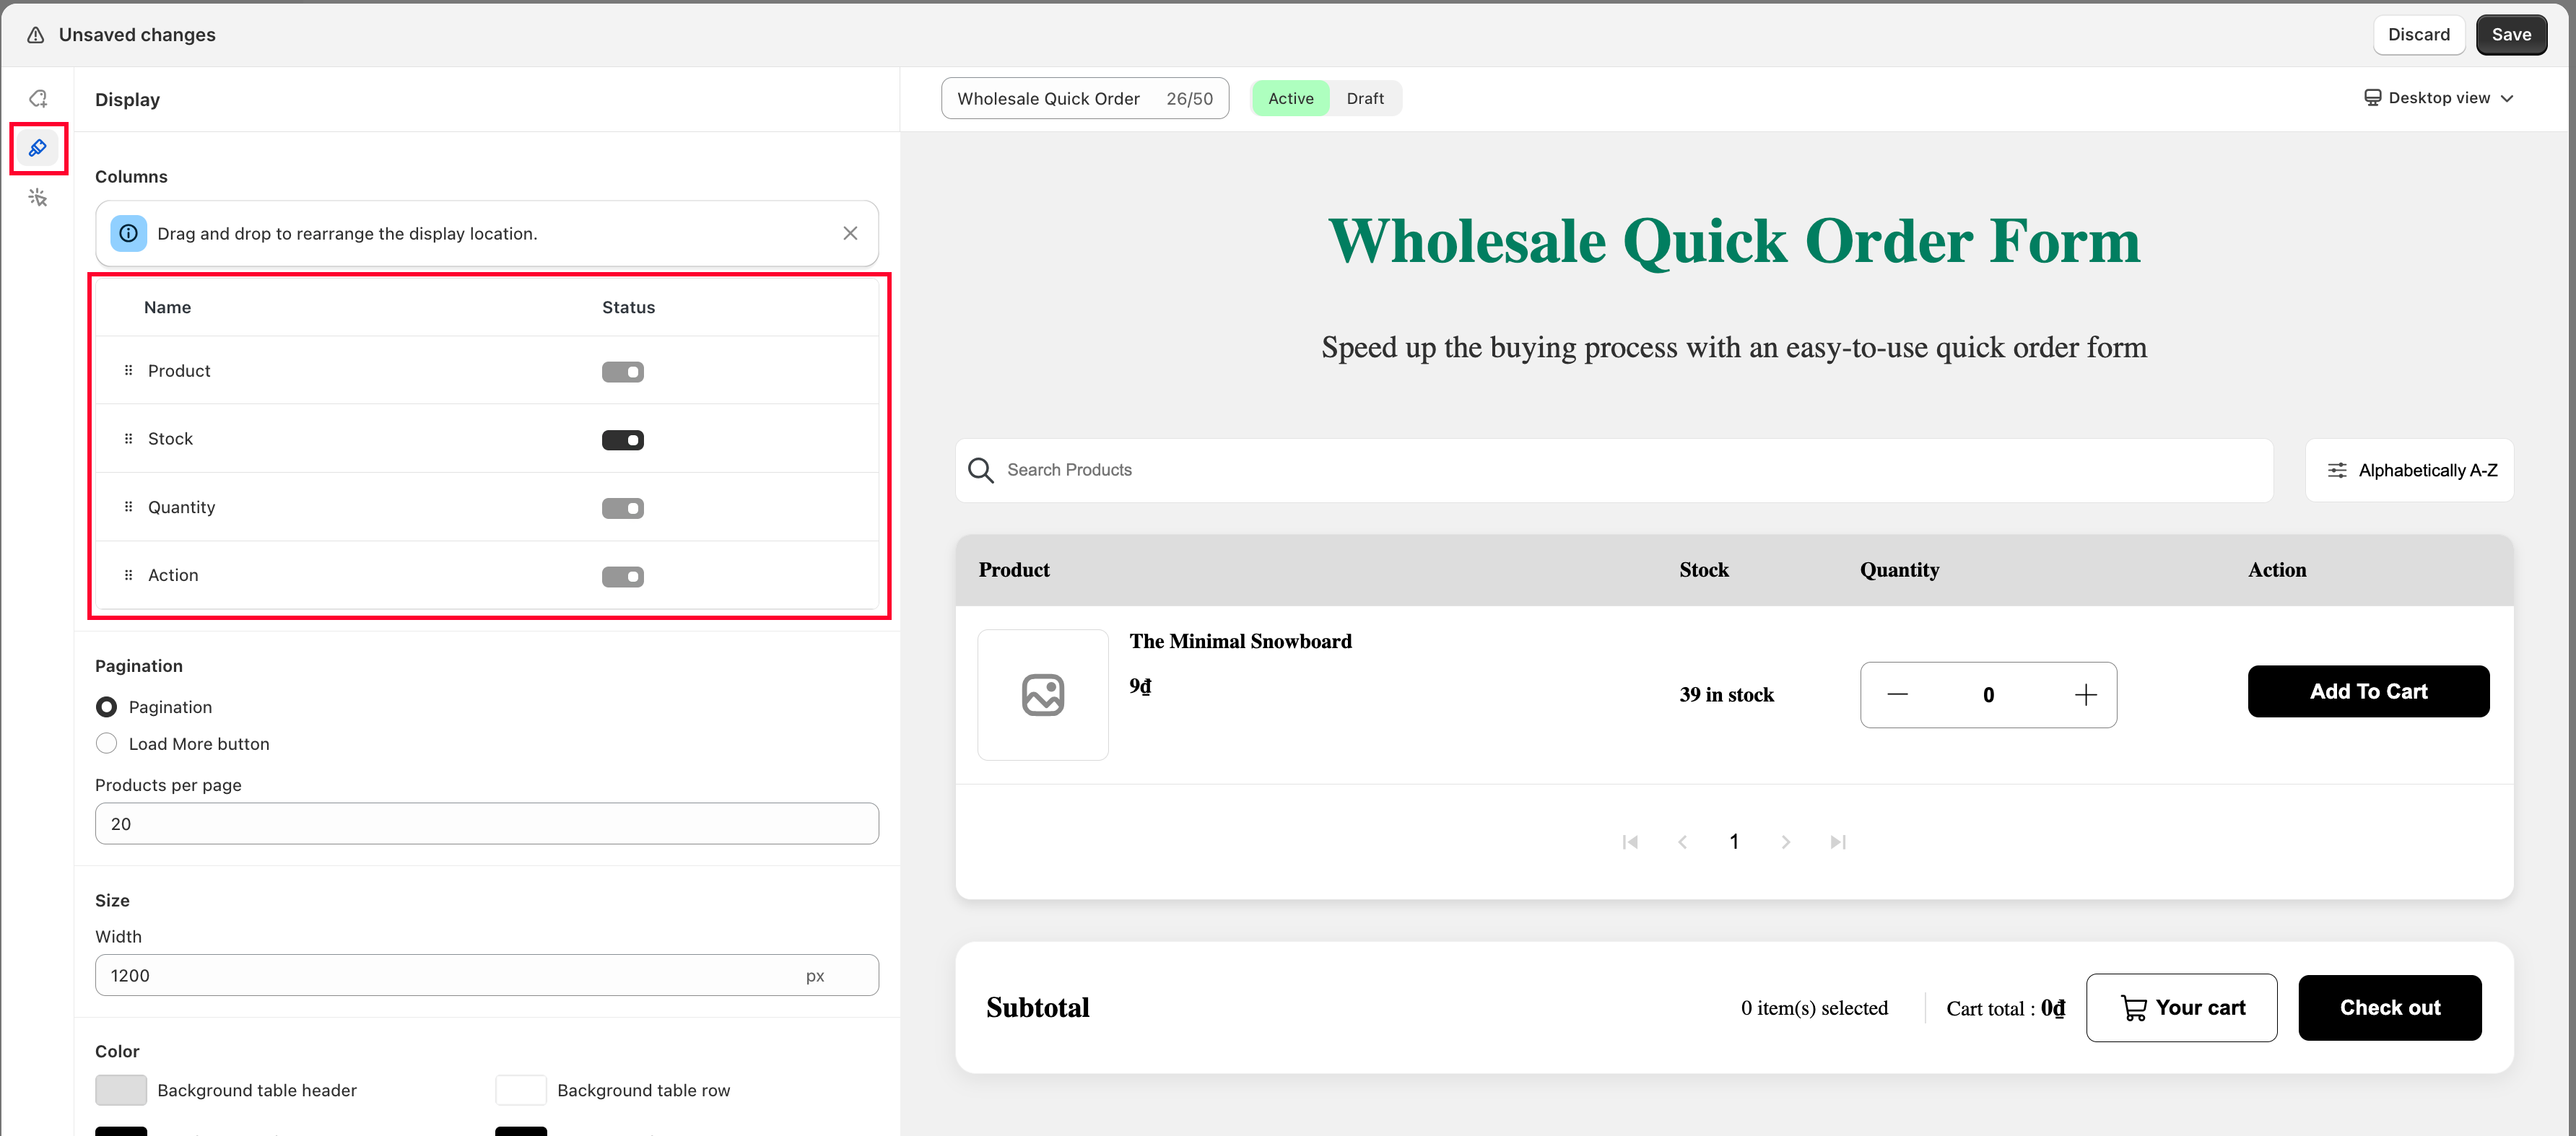This screenshot has height=1136, width=2576.
Task: Open the cursor click interactions sidebar icon
Action: coord(38,198)
